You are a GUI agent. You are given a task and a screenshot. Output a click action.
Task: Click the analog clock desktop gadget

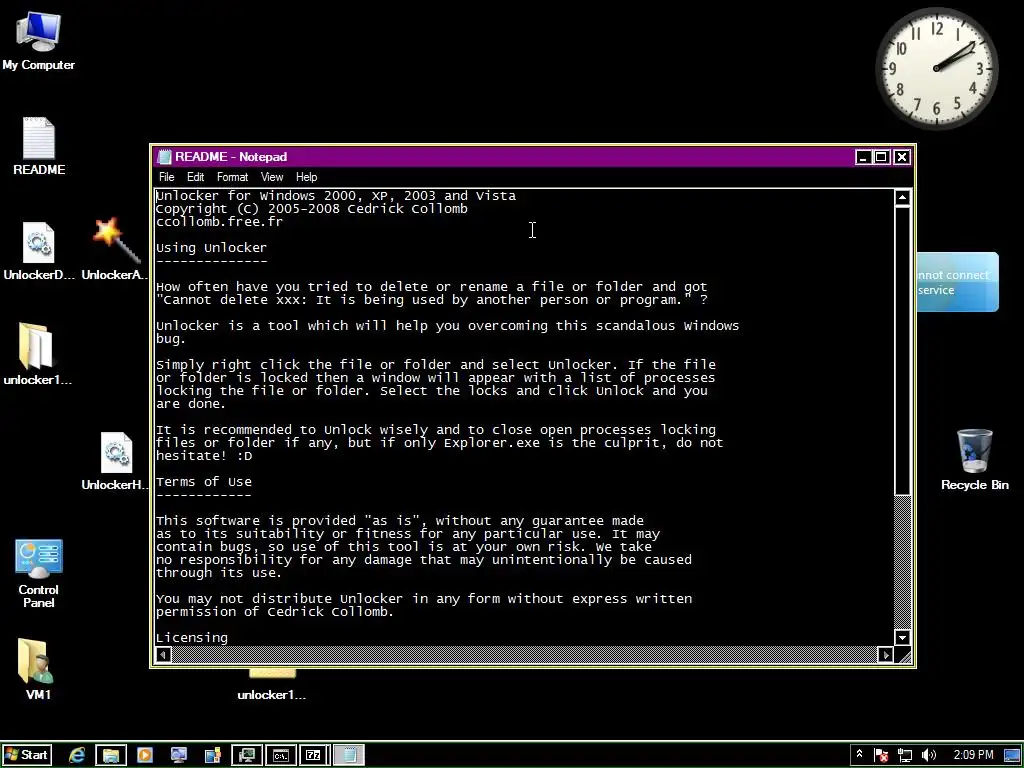[x=936, y=68]
